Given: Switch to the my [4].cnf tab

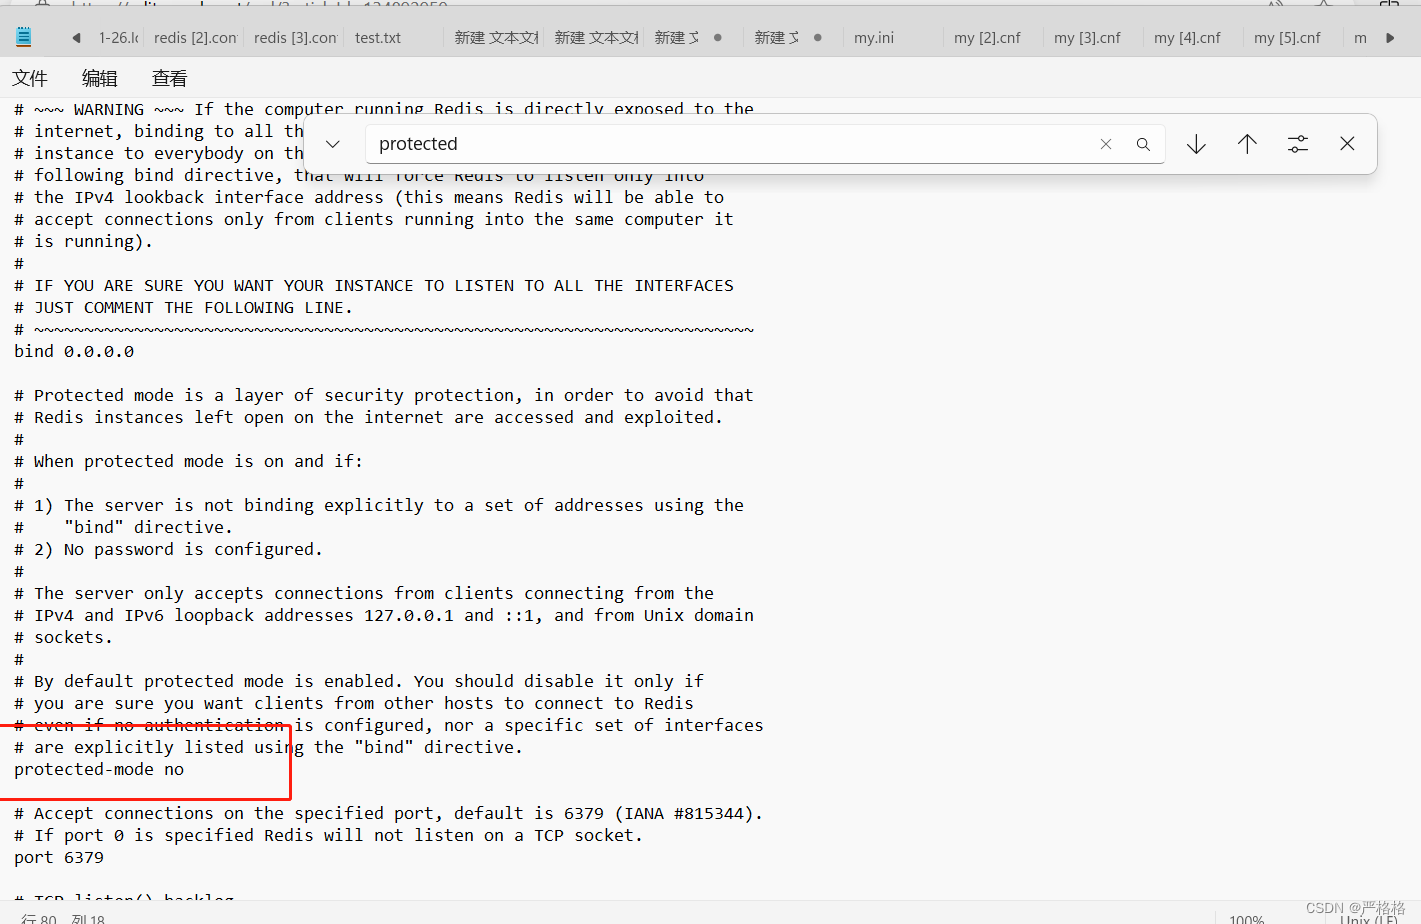Looking at the screenshot, I should pos(1187,38).
